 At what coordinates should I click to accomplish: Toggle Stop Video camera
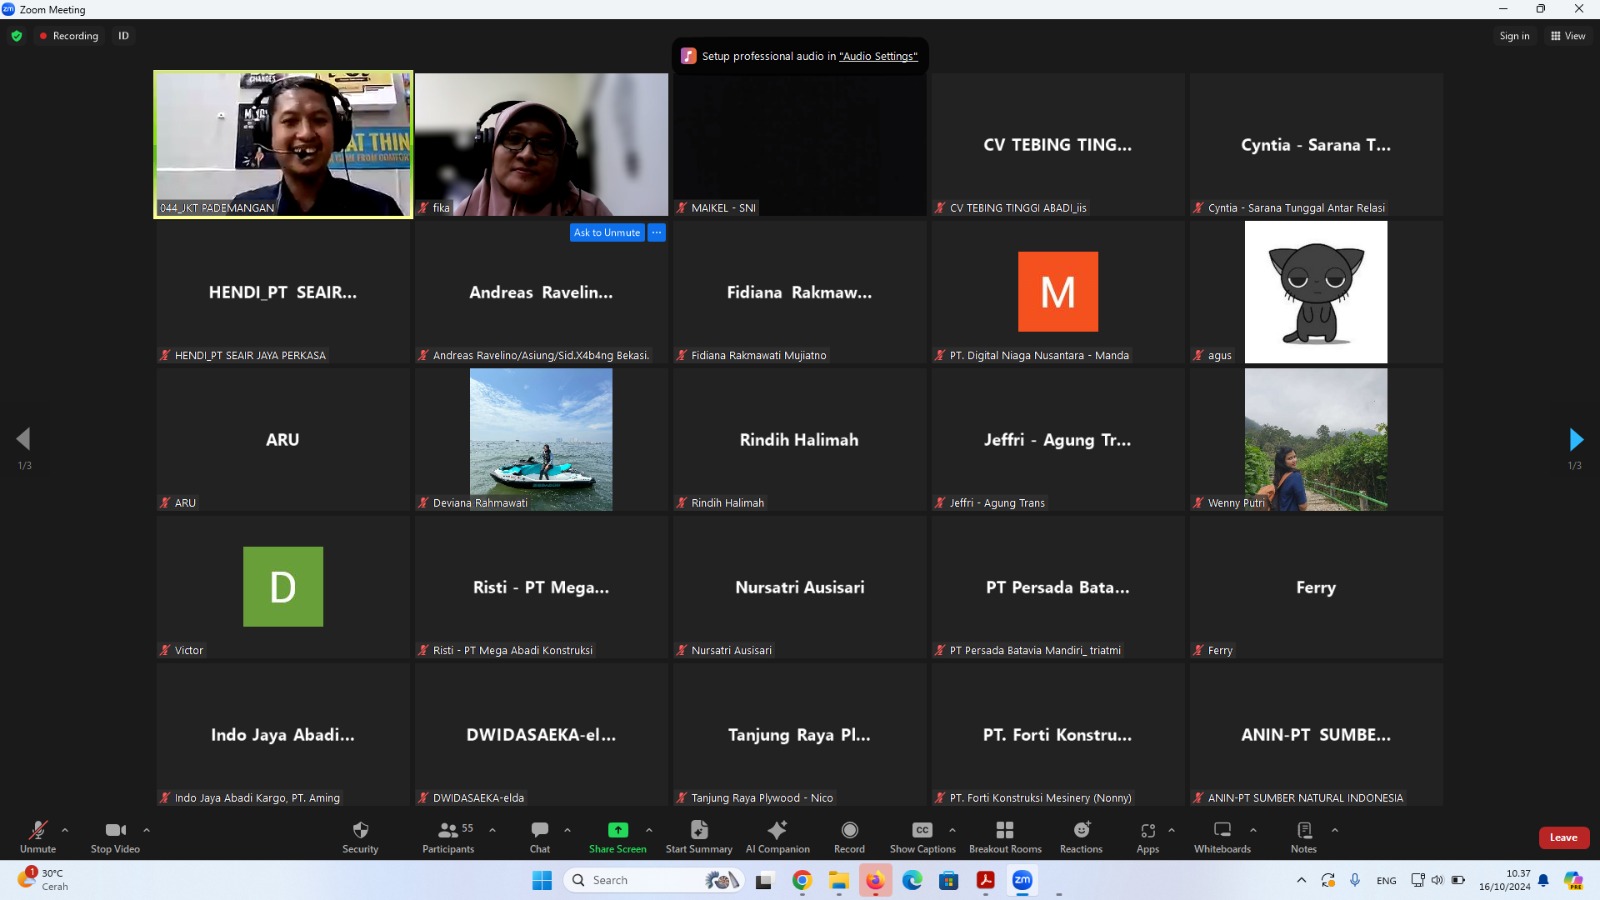[x=115, y=830]
